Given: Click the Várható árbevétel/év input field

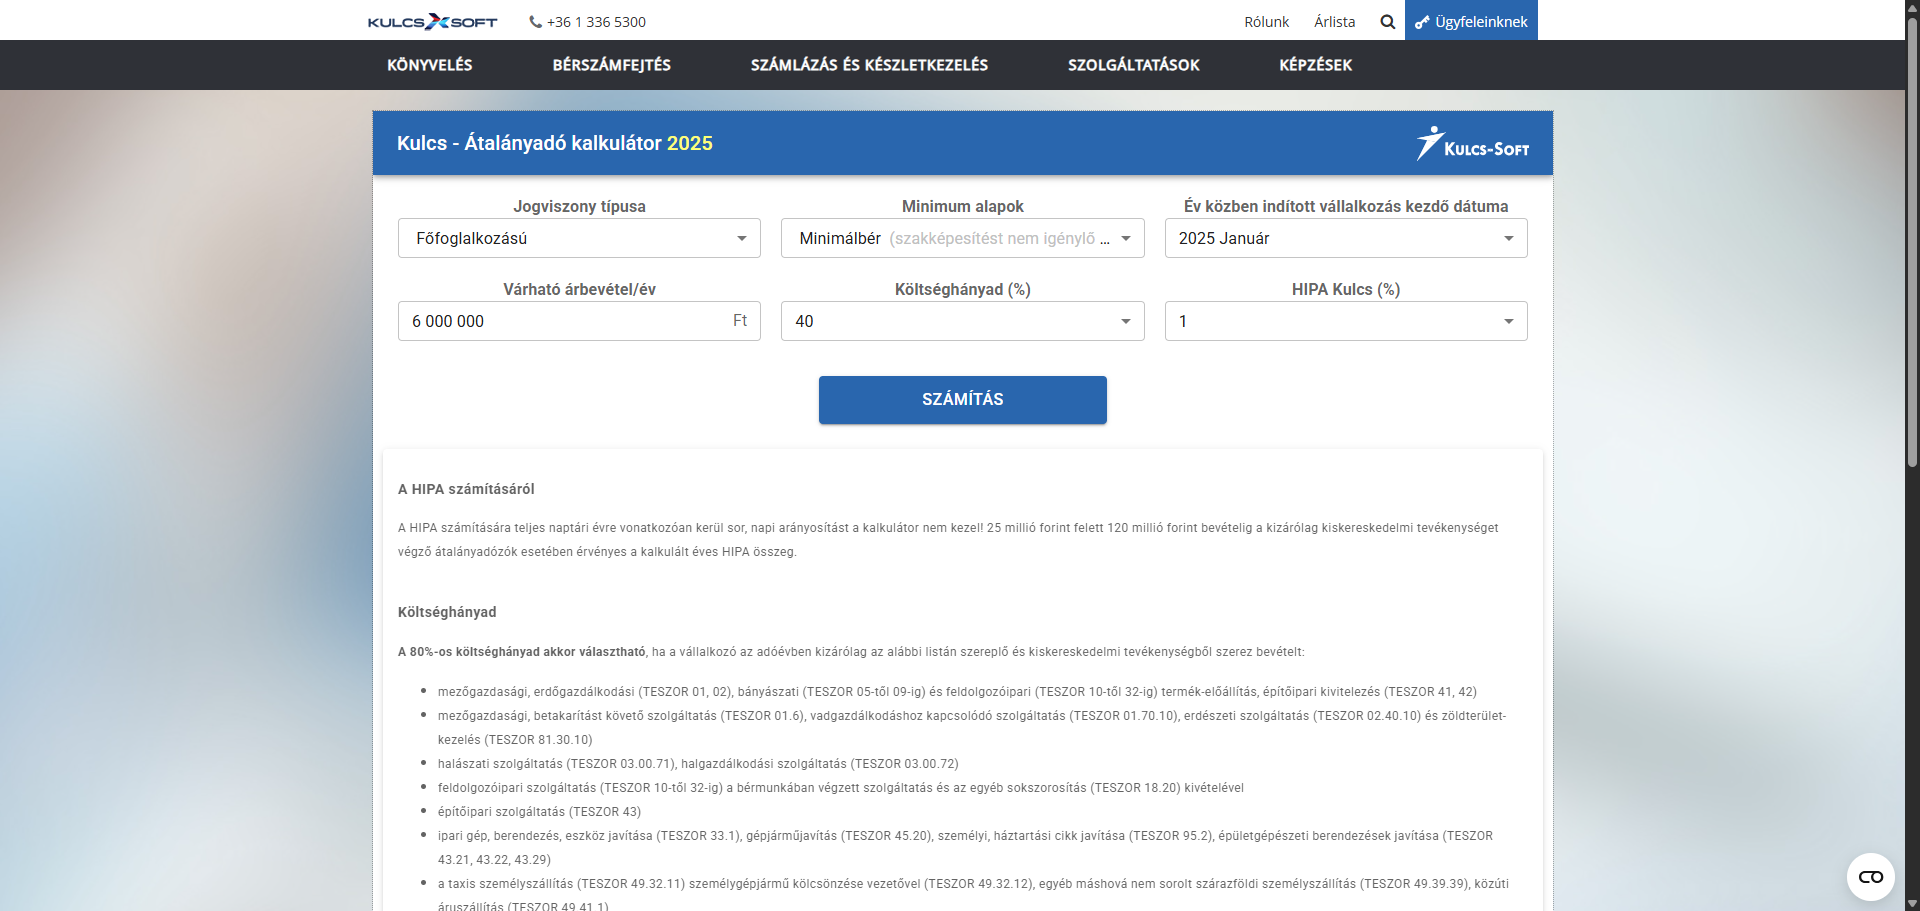Looking at the screenshot, I should pyautogui.click(x=579, y=321).
